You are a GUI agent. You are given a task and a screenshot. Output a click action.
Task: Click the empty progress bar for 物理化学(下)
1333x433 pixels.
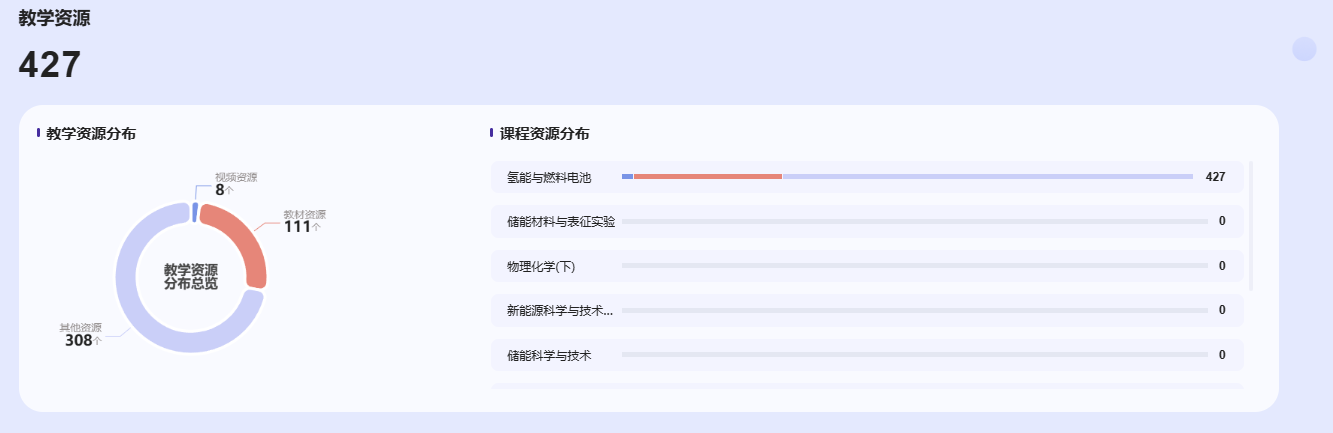(x=914, y=266)
